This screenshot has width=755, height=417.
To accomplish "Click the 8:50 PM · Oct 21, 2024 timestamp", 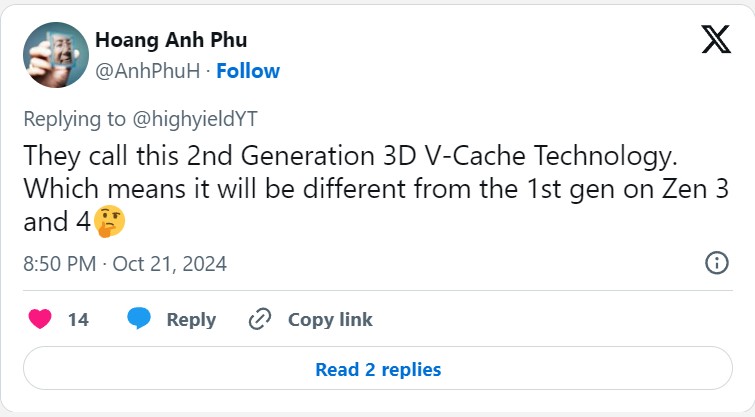I will point(125,264).
